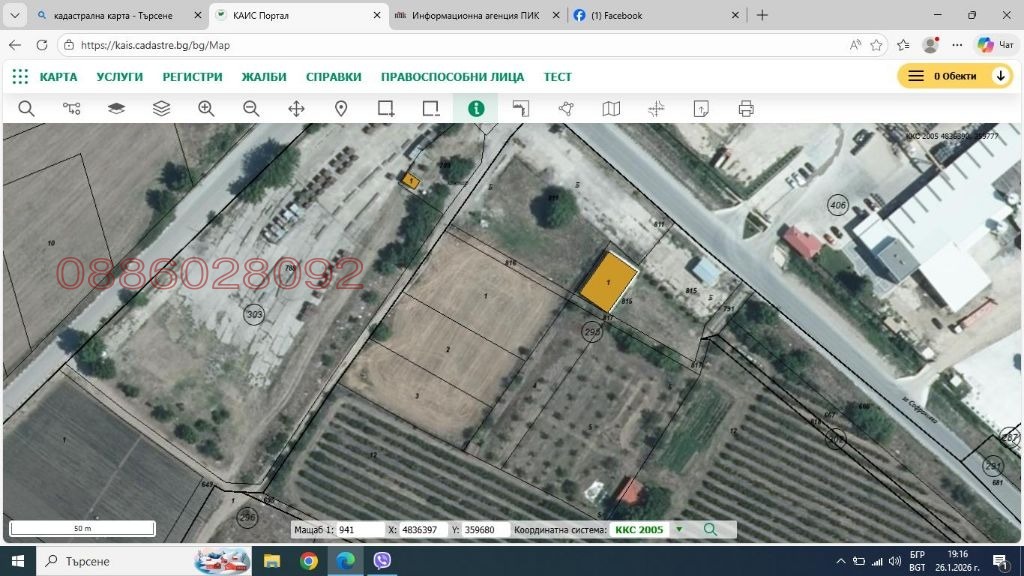The image size is (1024, 576).
Task: Select the location marker tool
Action: click(341, 108)
